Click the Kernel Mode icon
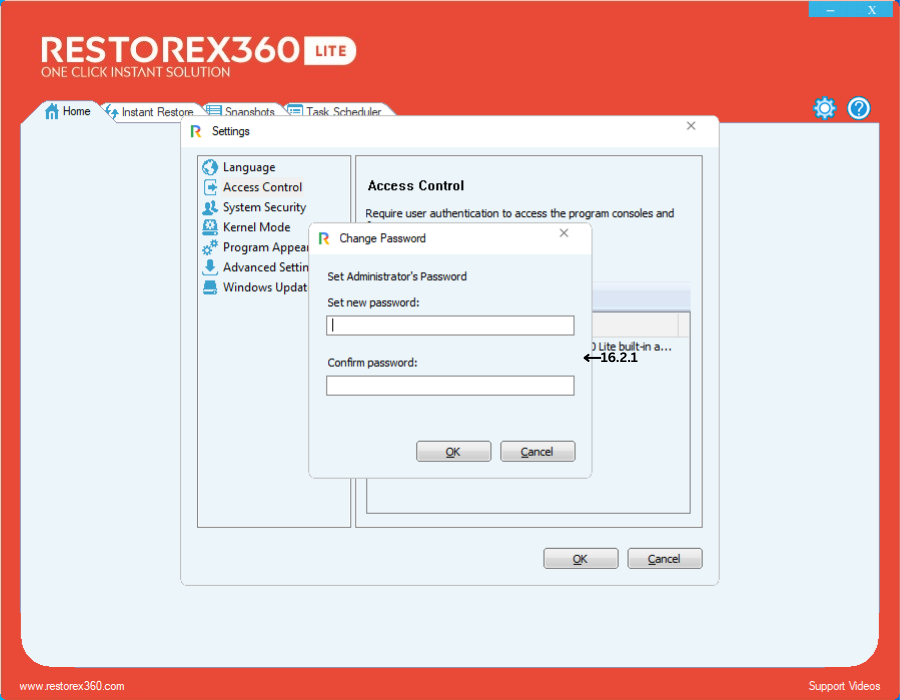This screenshot has height=700, width=900. pos(210,227)
